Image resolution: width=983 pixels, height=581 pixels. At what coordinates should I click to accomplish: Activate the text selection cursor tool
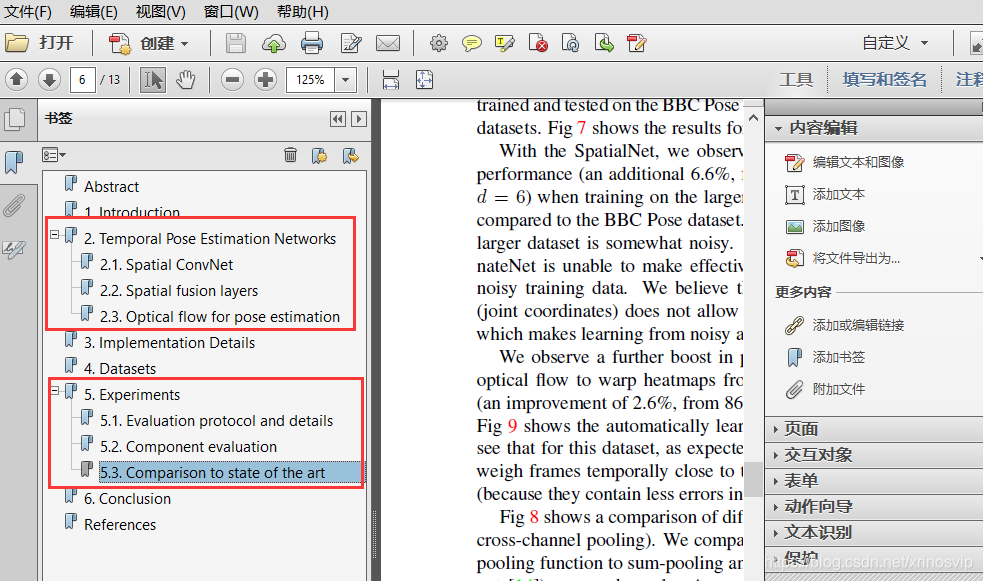(153, 80)
